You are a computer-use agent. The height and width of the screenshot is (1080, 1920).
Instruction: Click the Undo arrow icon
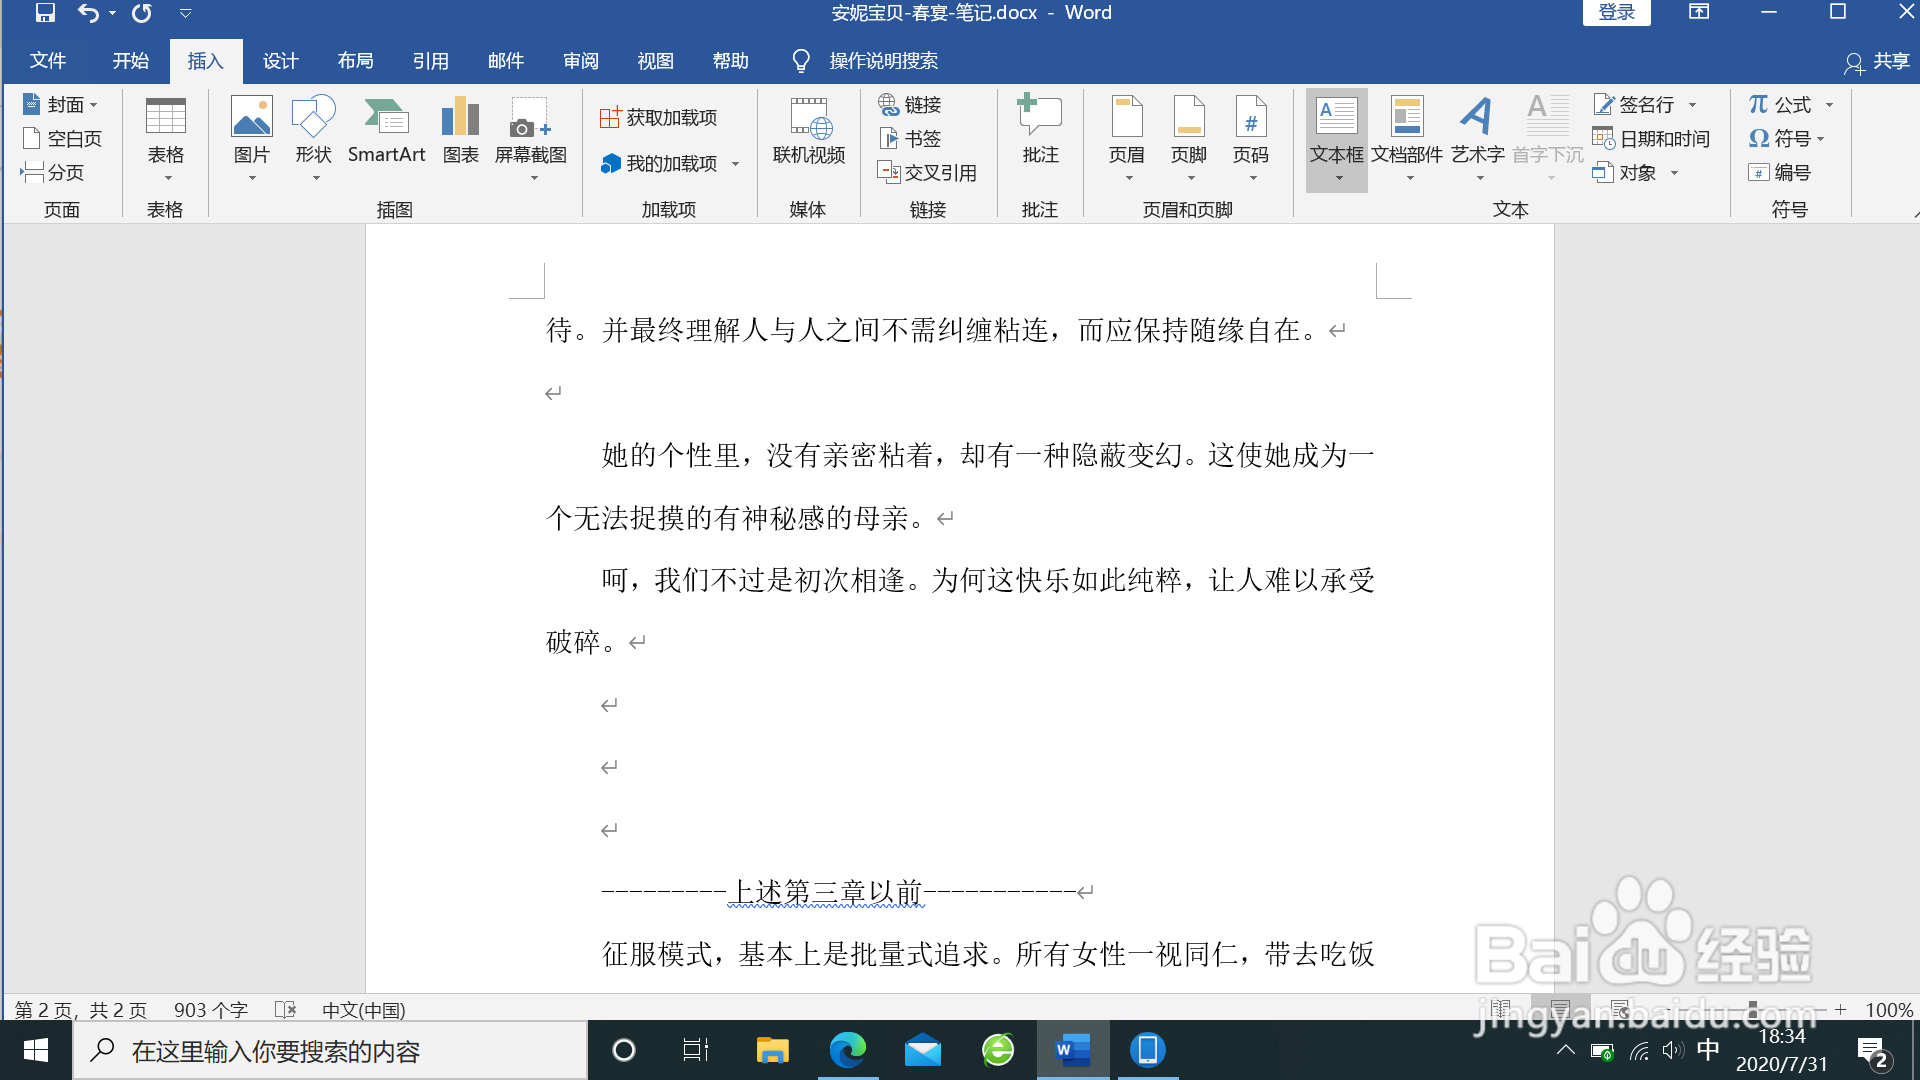[x=88, y=13]
